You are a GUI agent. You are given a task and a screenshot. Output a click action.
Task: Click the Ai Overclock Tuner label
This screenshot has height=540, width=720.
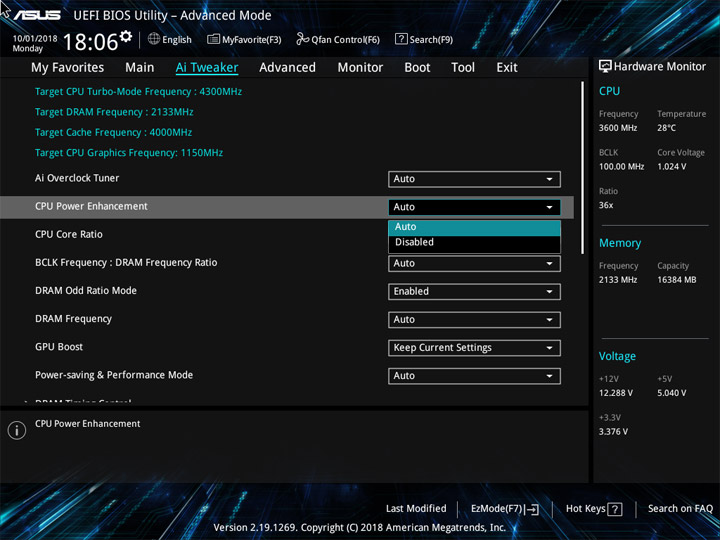point(77,178)
